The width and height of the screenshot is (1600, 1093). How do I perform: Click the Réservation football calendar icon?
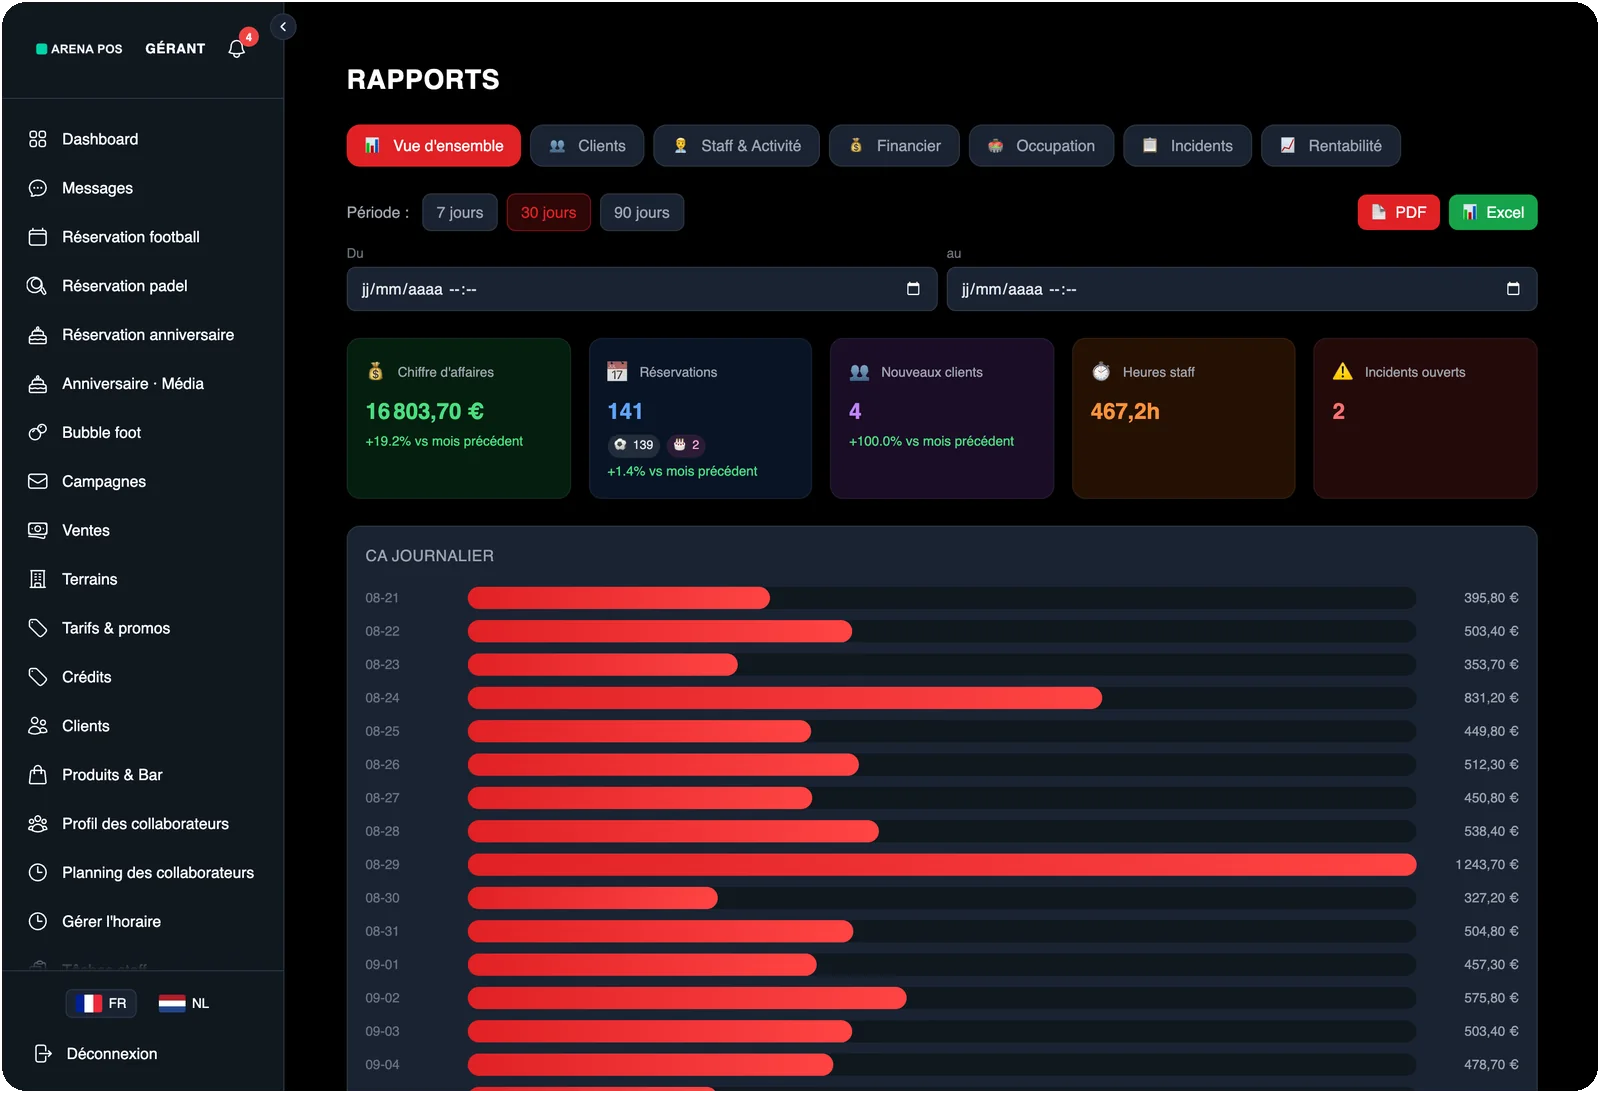[38, 237]
